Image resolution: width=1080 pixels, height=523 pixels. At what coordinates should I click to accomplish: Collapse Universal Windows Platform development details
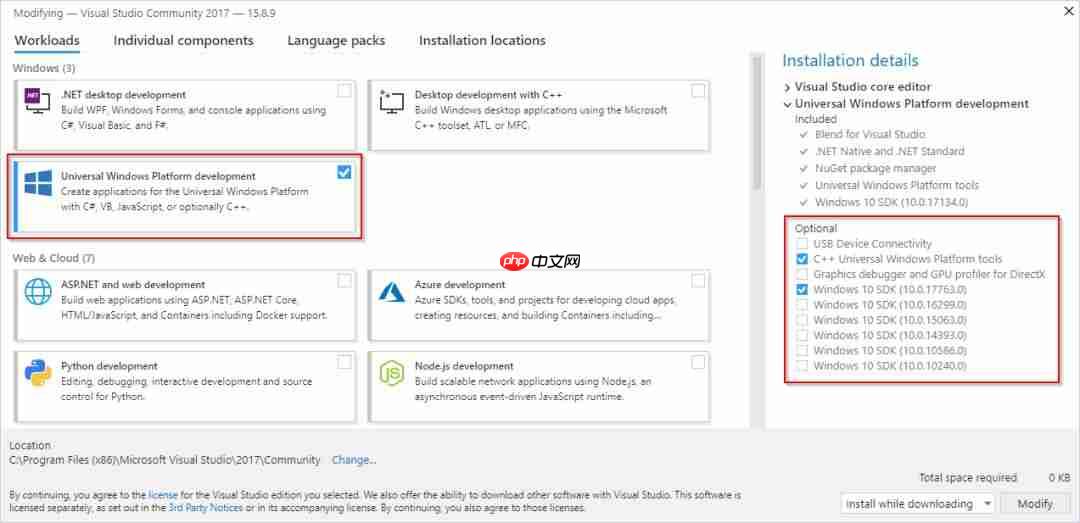[x=787, y=104]
